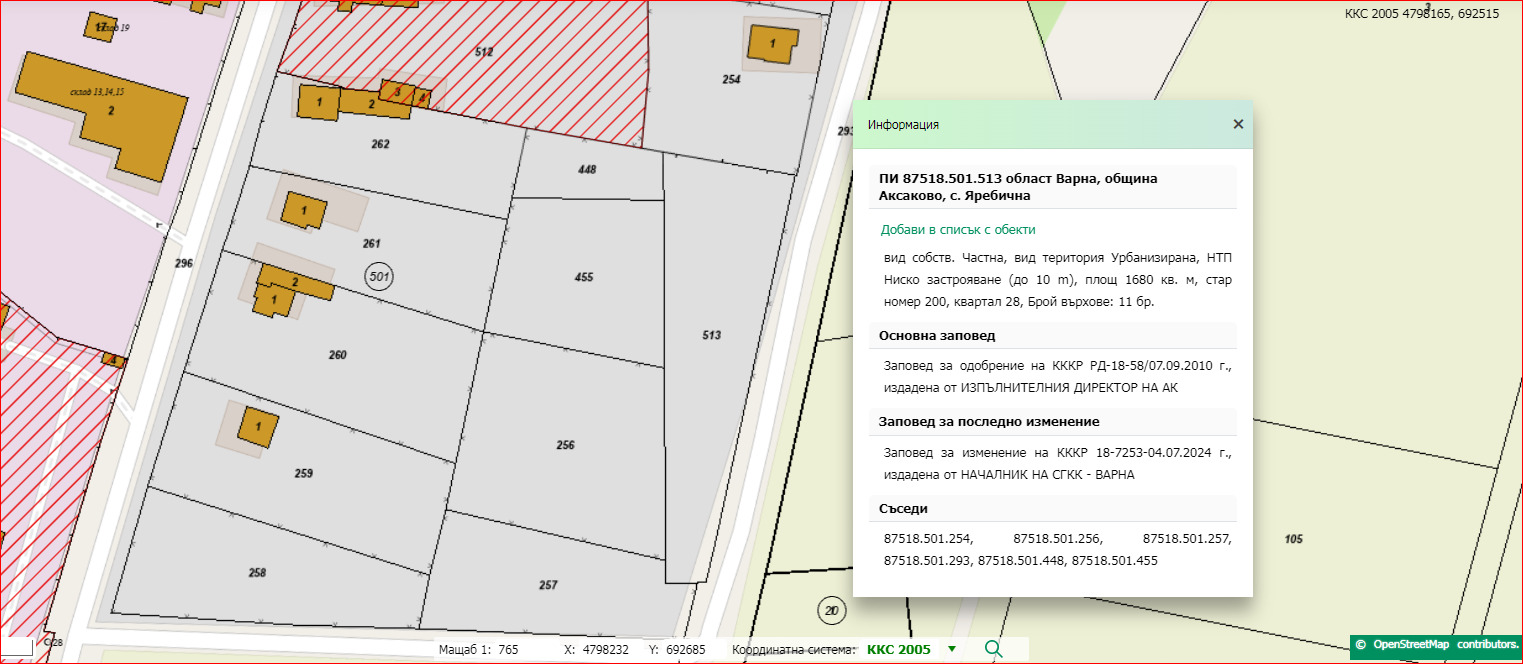This screenshot has width=1523, height=664.
Task: Click parcel 256 on the map
Action: coord(566,445)
